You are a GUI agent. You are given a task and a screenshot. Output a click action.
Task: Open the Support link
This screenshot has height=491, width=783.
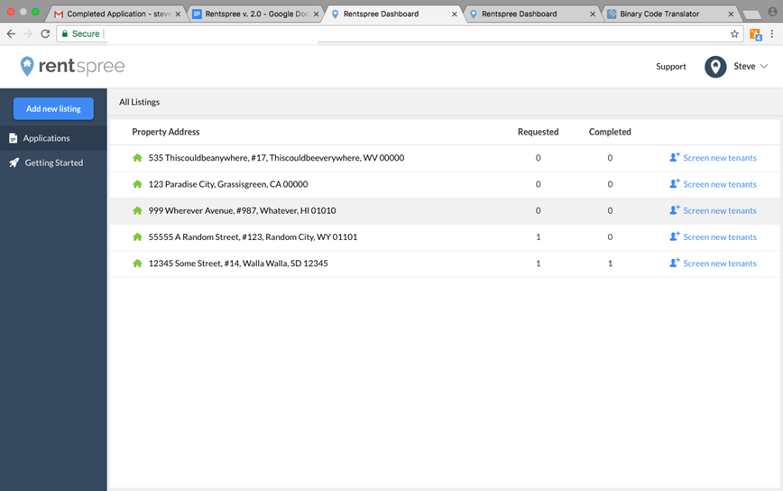(x=671, y=66)
